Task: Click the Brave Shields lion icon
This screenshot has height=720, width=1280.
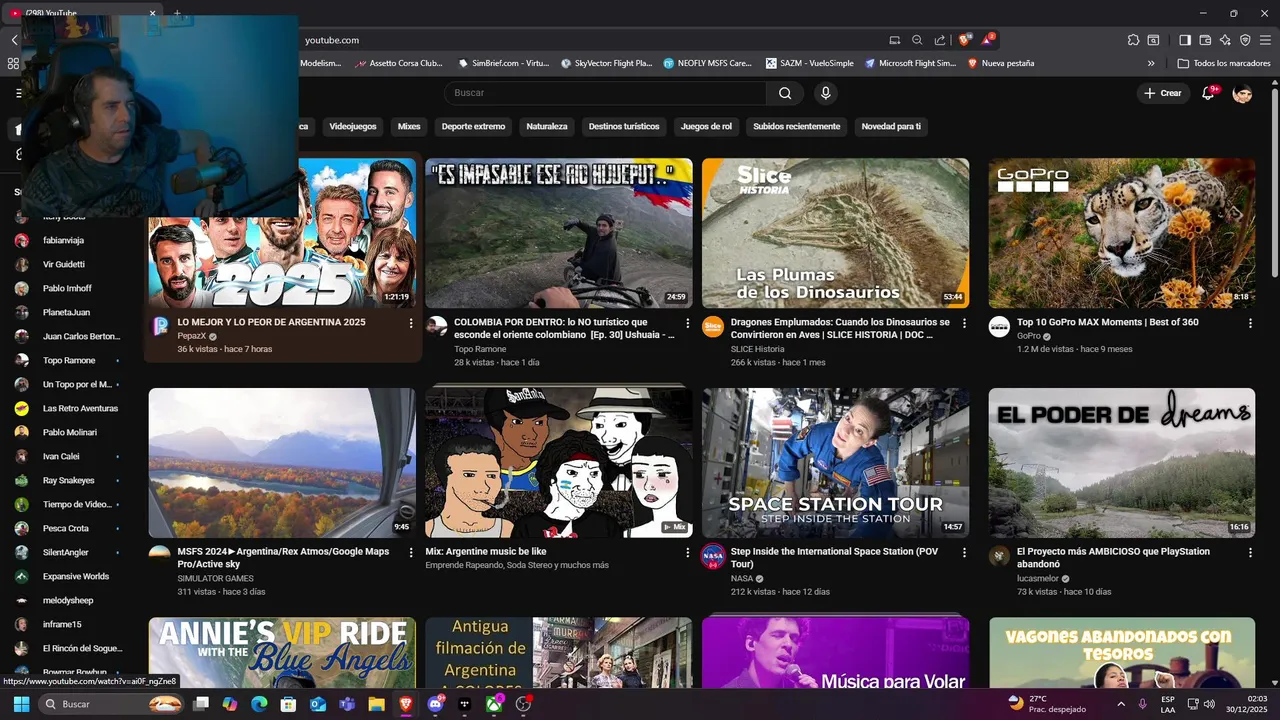Action: 964,40
